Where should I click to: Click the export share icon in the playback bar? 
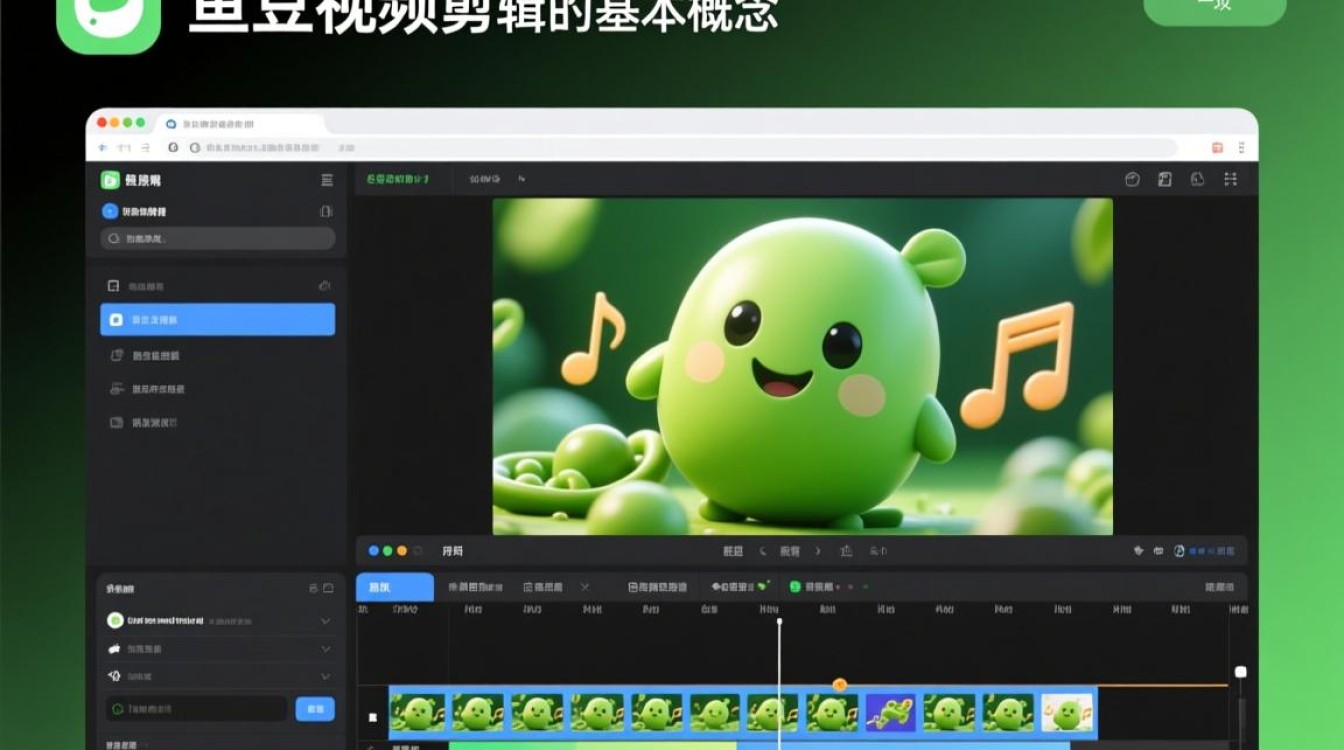click(846, 551)
